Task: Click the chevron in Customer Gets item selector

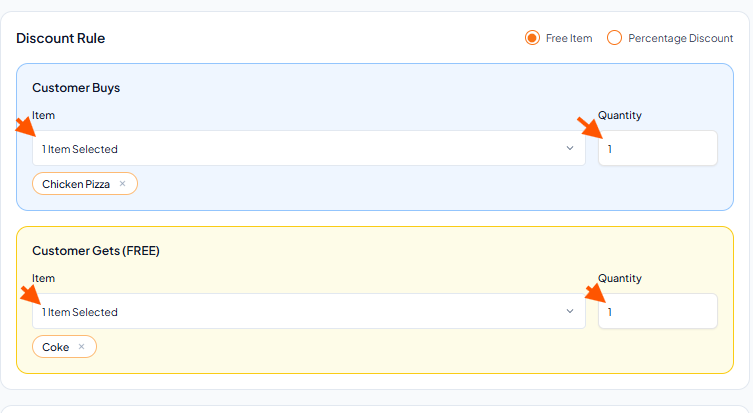Action: 570,311
